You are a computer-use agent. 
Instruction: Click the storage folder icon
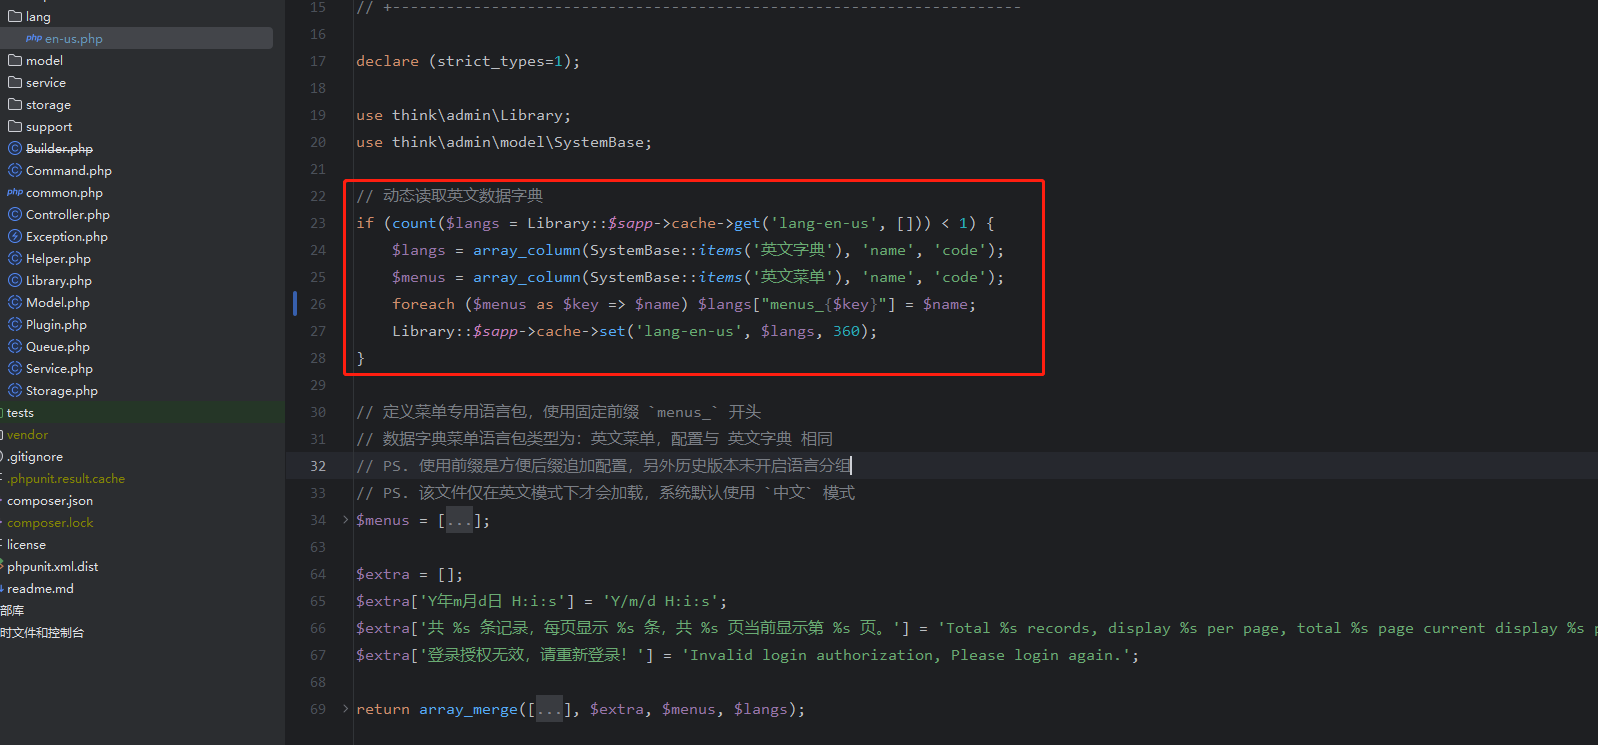coord(15,104)
